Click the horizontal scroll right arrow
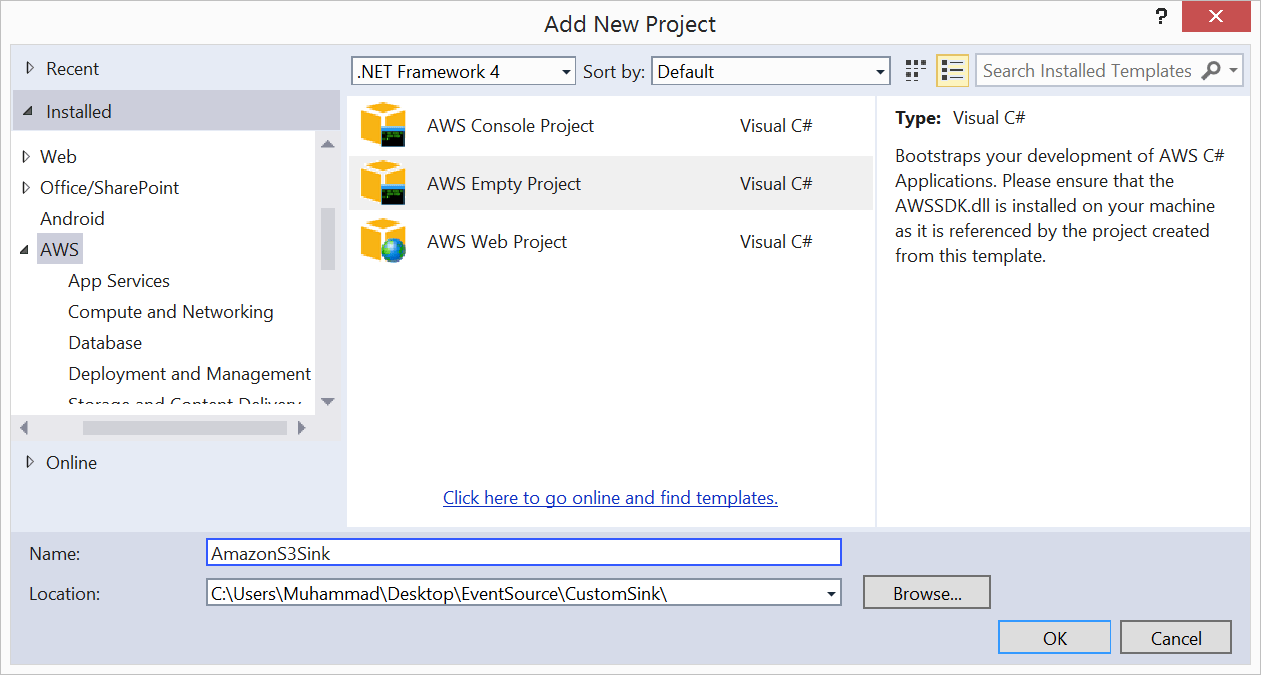 pyautogui.click(x=302, y=428)
